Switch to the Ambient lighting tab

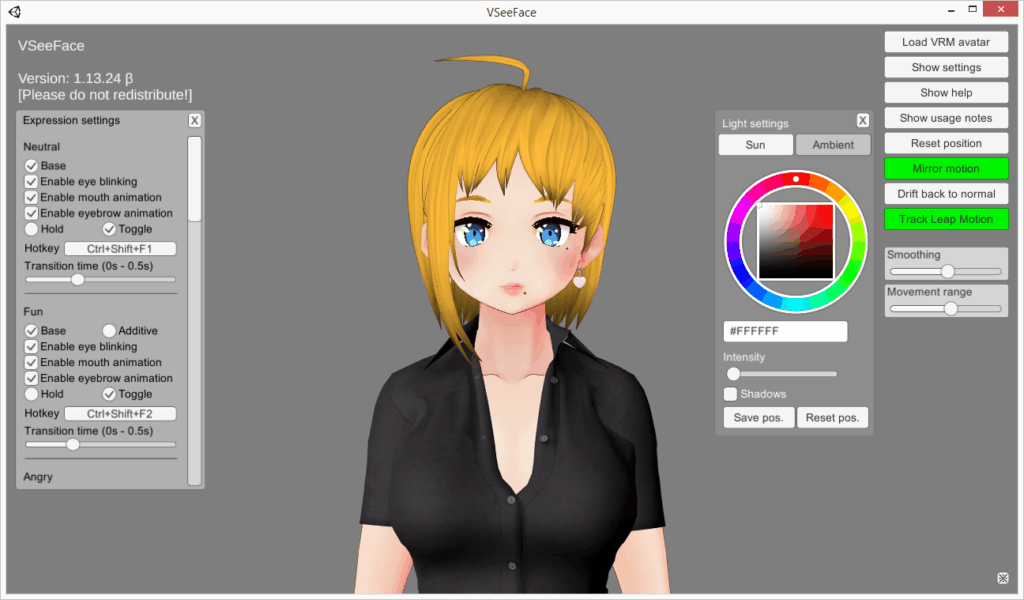point(833,144)
